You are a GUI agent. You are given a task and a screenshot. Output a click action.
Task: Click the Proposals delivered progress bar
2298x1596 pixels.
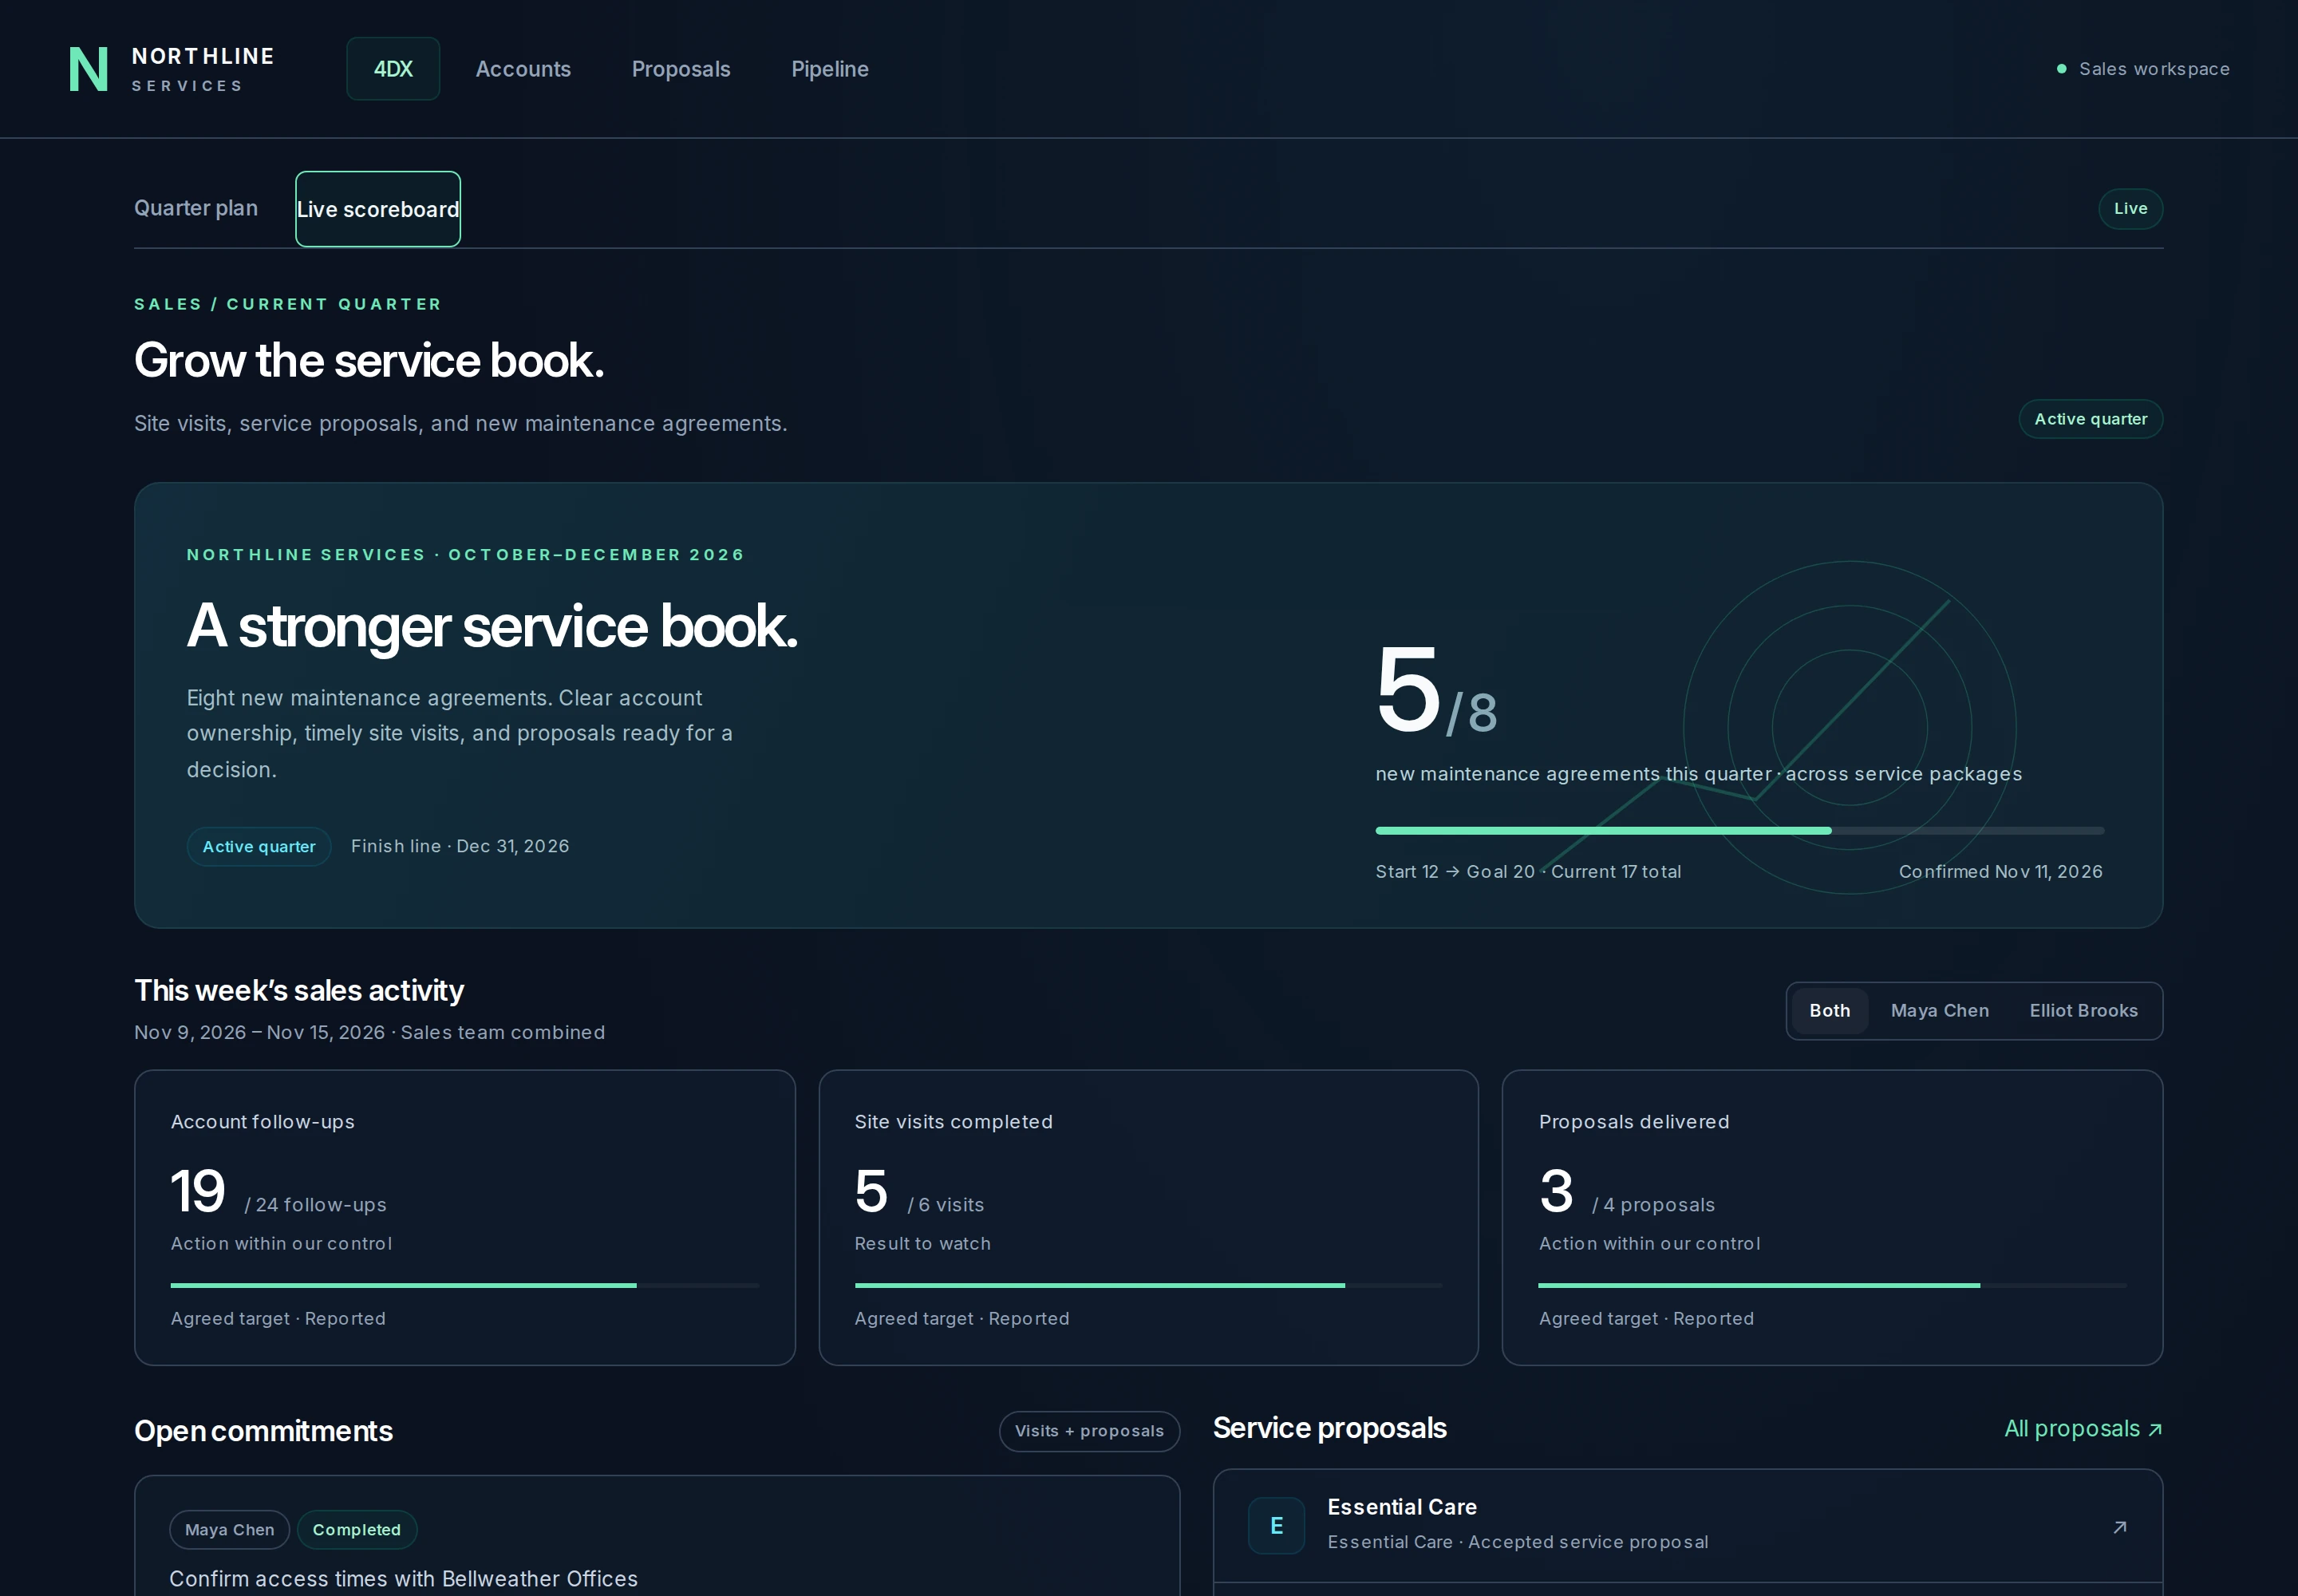tap(1832, 1286)
